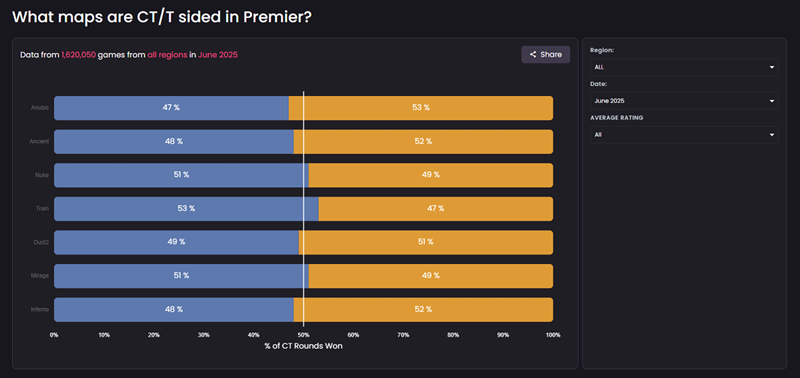This screenshot has height=378, width=800.
Task: Click the Date dropdown arrow
Action: (772, 101)
